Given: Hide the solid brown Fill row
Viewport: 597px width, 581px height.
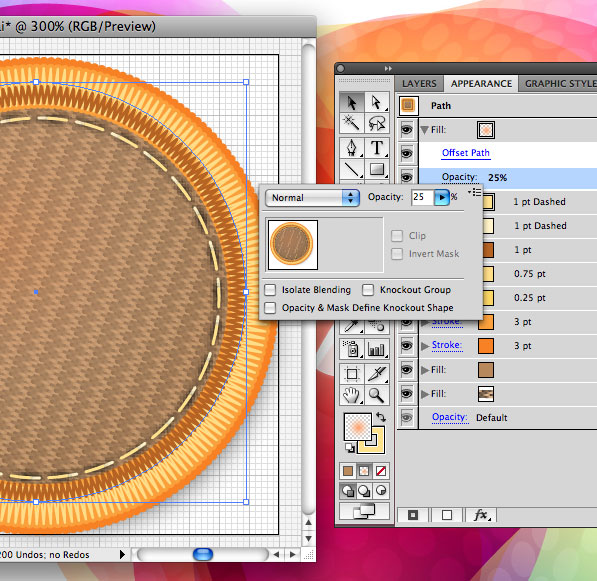Looking at the screenshot, I should coord(407,370).
